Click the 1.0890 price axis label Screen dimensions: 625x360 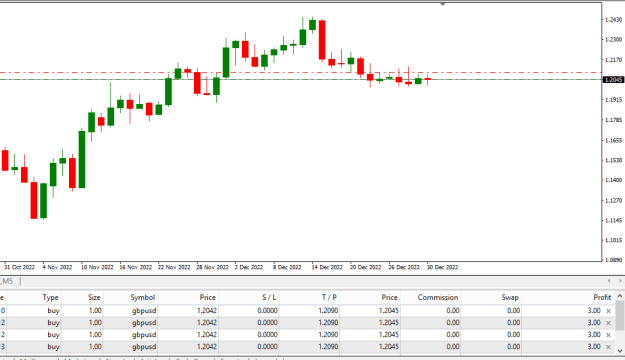pyautogui.click(x=613, y=260)
